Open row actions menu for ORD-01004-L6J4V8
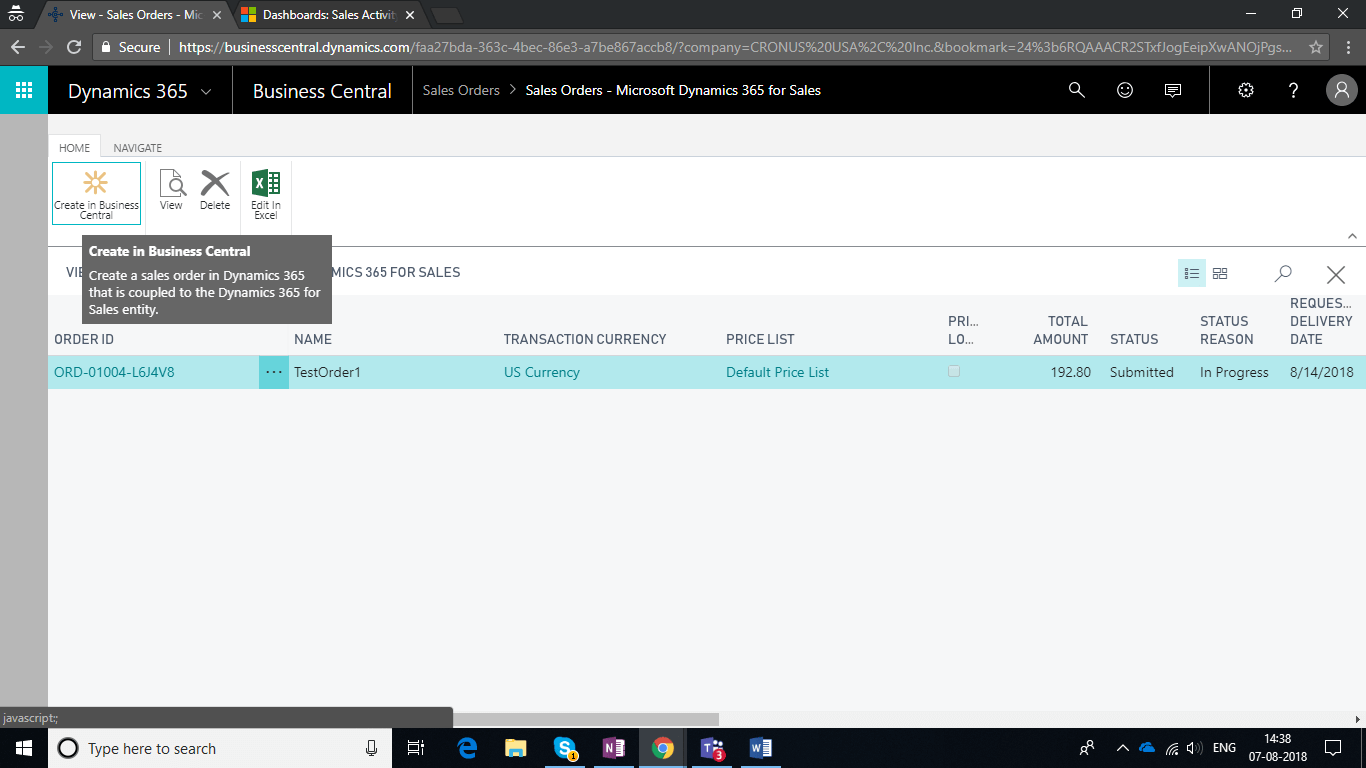Viewport: 1366px width, 768px height. (274, 372)
